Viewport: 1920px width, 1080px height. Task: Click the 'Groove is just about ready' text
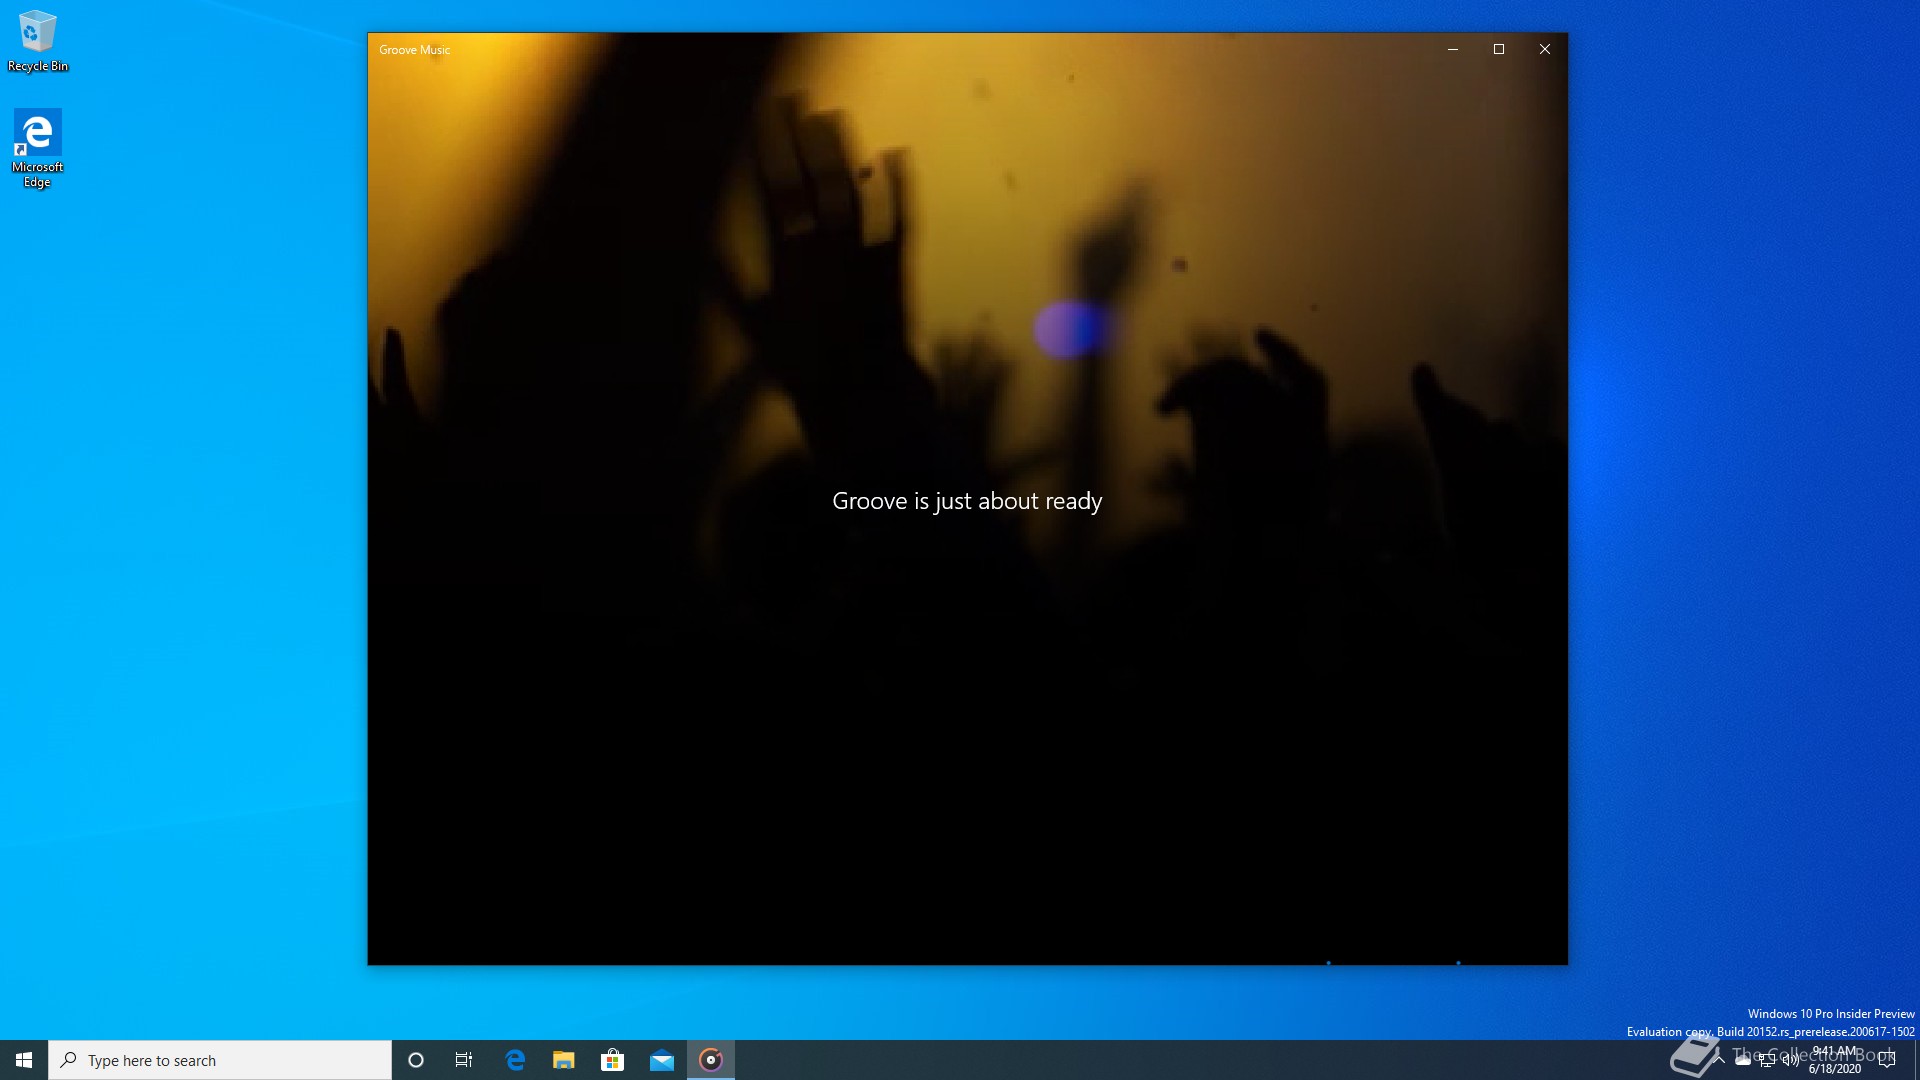(x=967, y=501)
